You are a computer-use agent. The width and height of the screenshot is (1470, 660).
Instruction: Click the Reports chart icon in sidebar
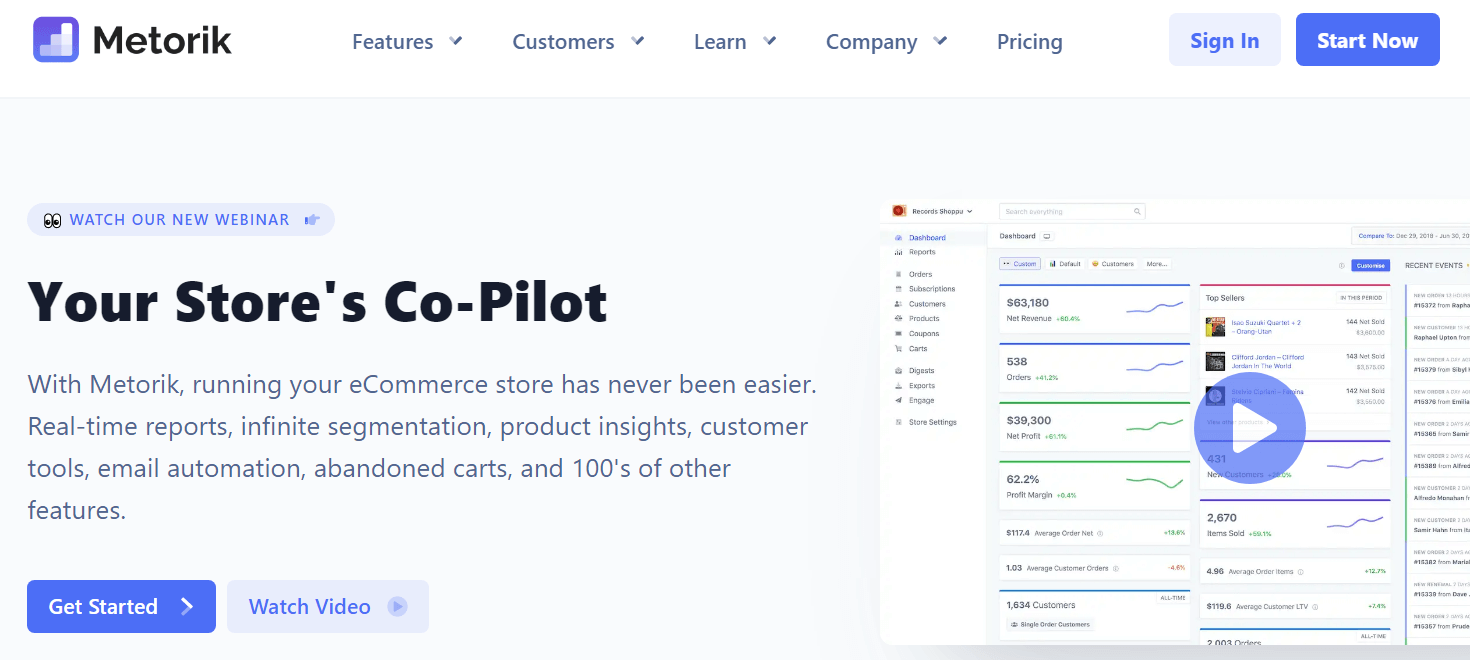[x=898, y=252]
